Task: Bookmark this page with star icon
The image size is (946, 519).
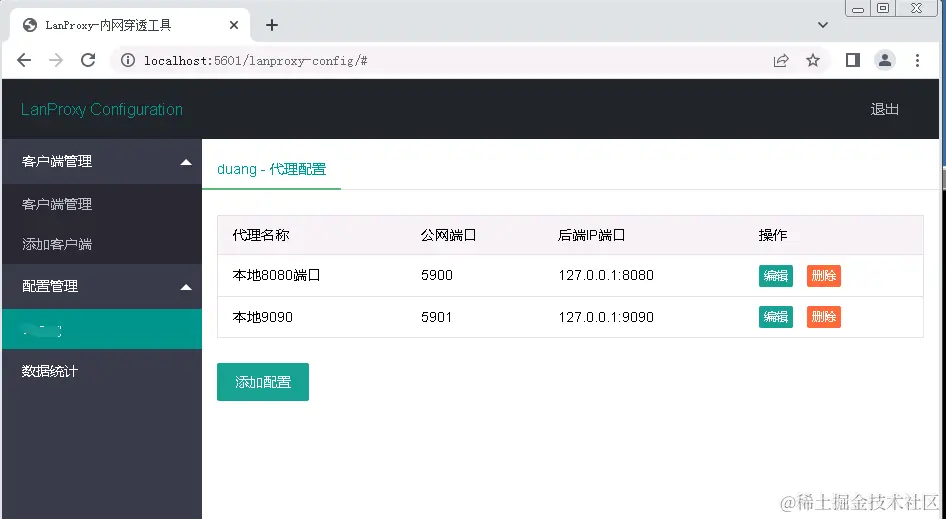Action: [813, 60]
